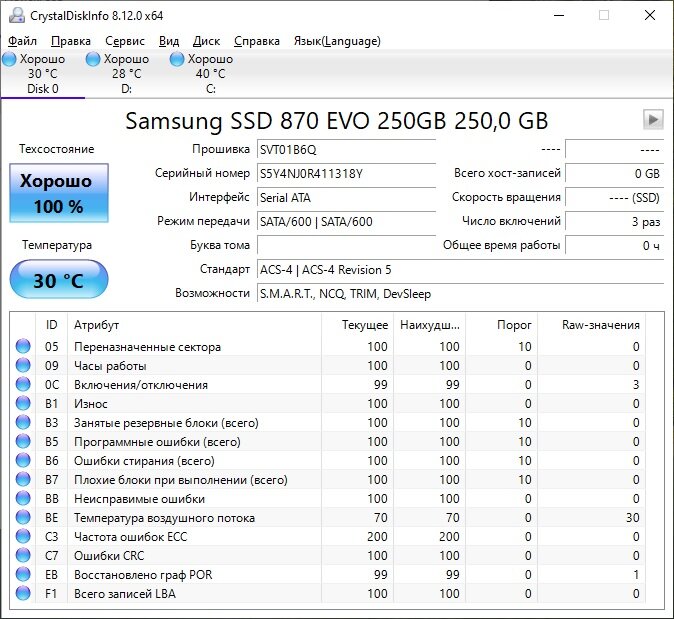Open the Сервис menu
Image resolution: width=674 pixels, height=619 pixels.
[x=125, y=41]
